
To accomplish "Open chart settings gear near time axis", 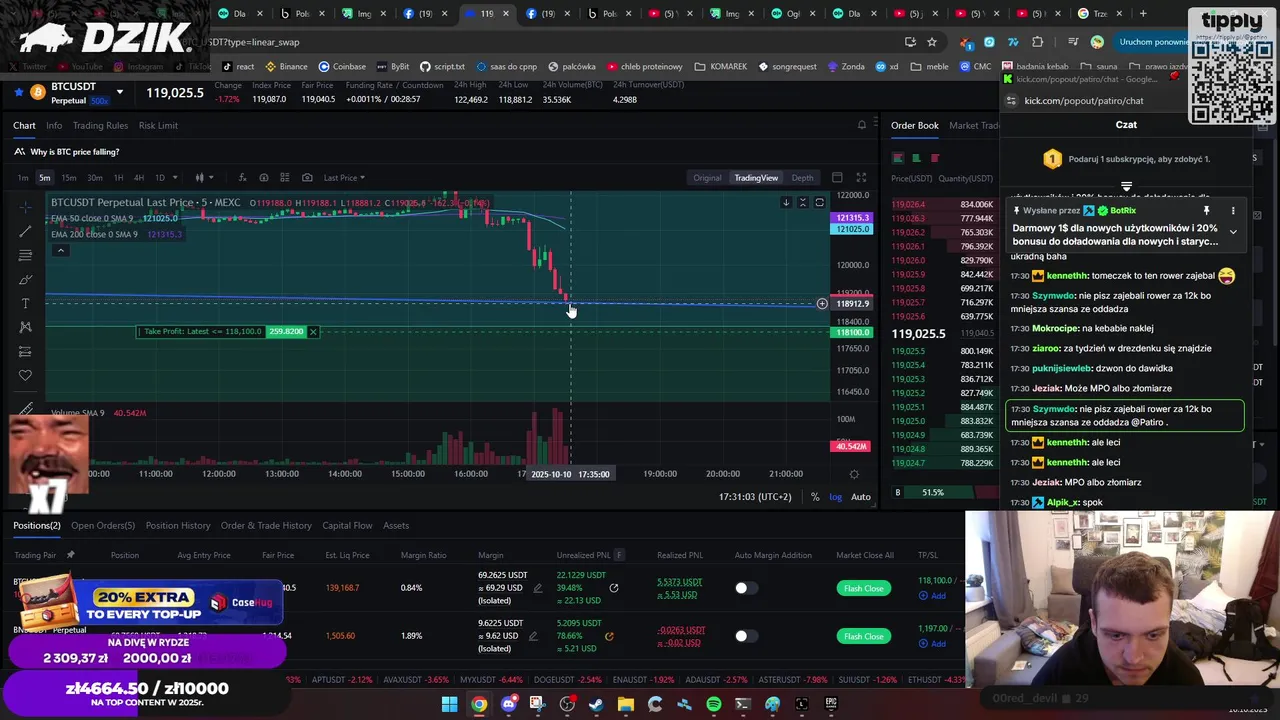I will click(854, 474).
